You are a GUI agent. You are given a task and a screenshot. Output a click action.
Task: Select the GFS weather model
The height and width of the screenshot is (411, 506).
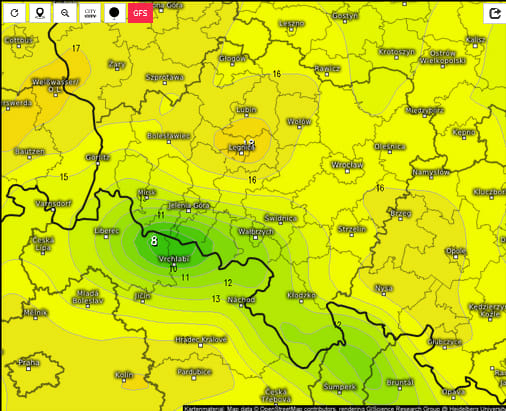(x=140, y=13)
